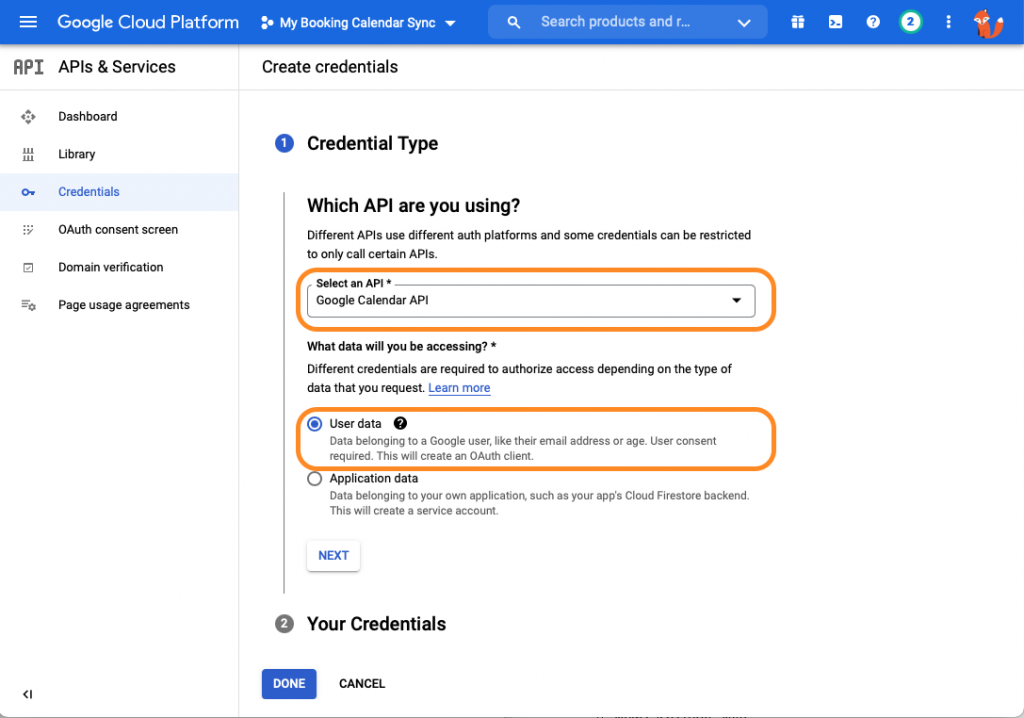Click the CANCEL button
The height and width of the screenshot is (718, 1024).
362,683
